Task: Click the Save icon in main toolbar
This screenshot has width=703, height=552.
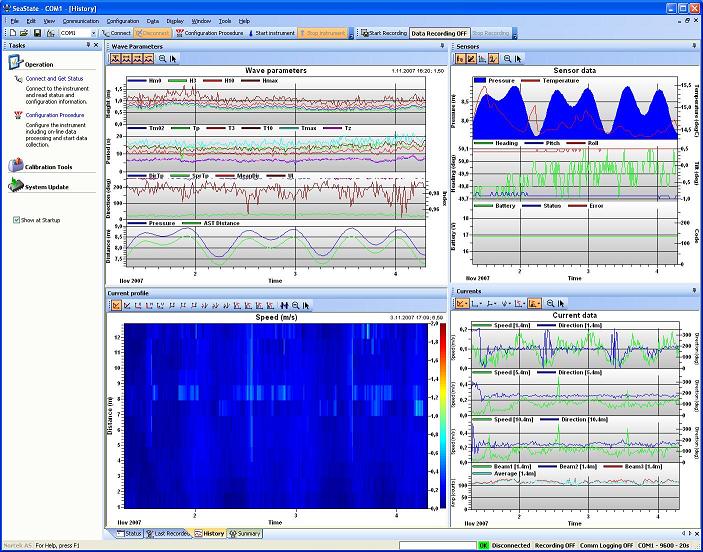Action: point(37,33)
